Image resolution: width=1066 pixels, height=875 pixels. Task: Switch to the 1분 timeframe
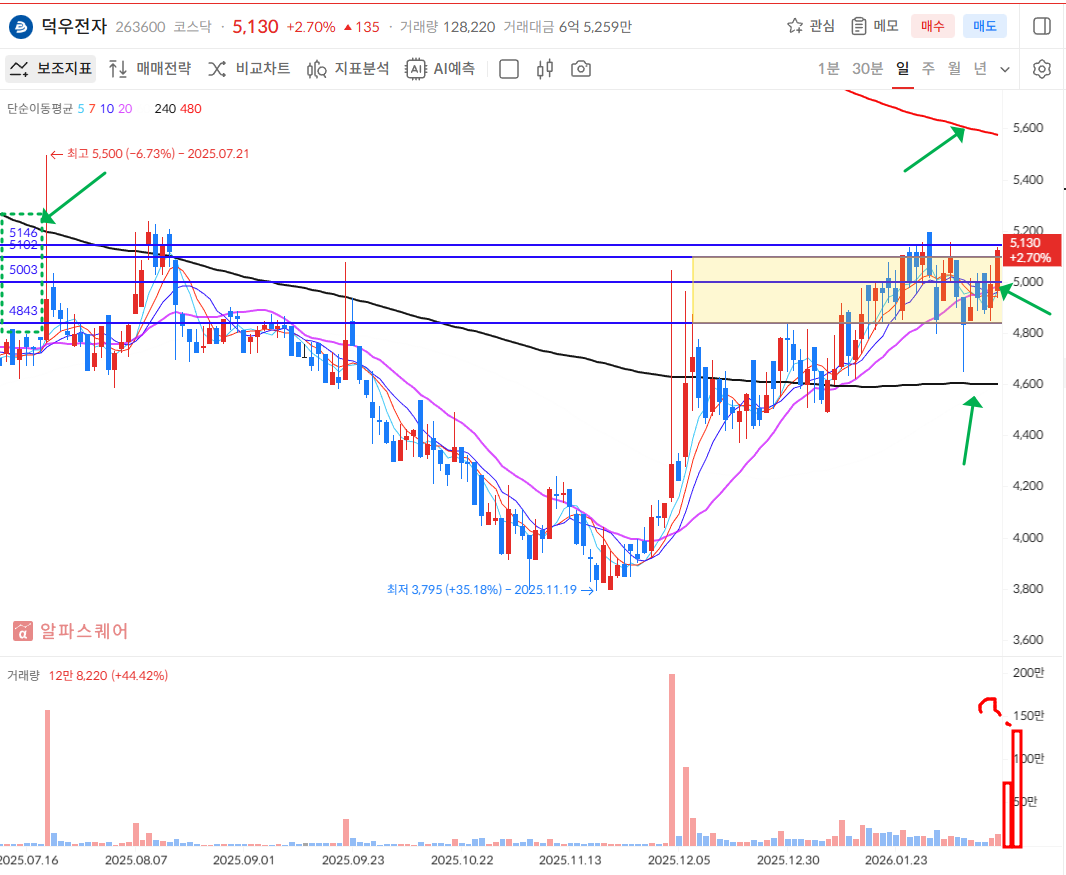[x=828, y=69]
